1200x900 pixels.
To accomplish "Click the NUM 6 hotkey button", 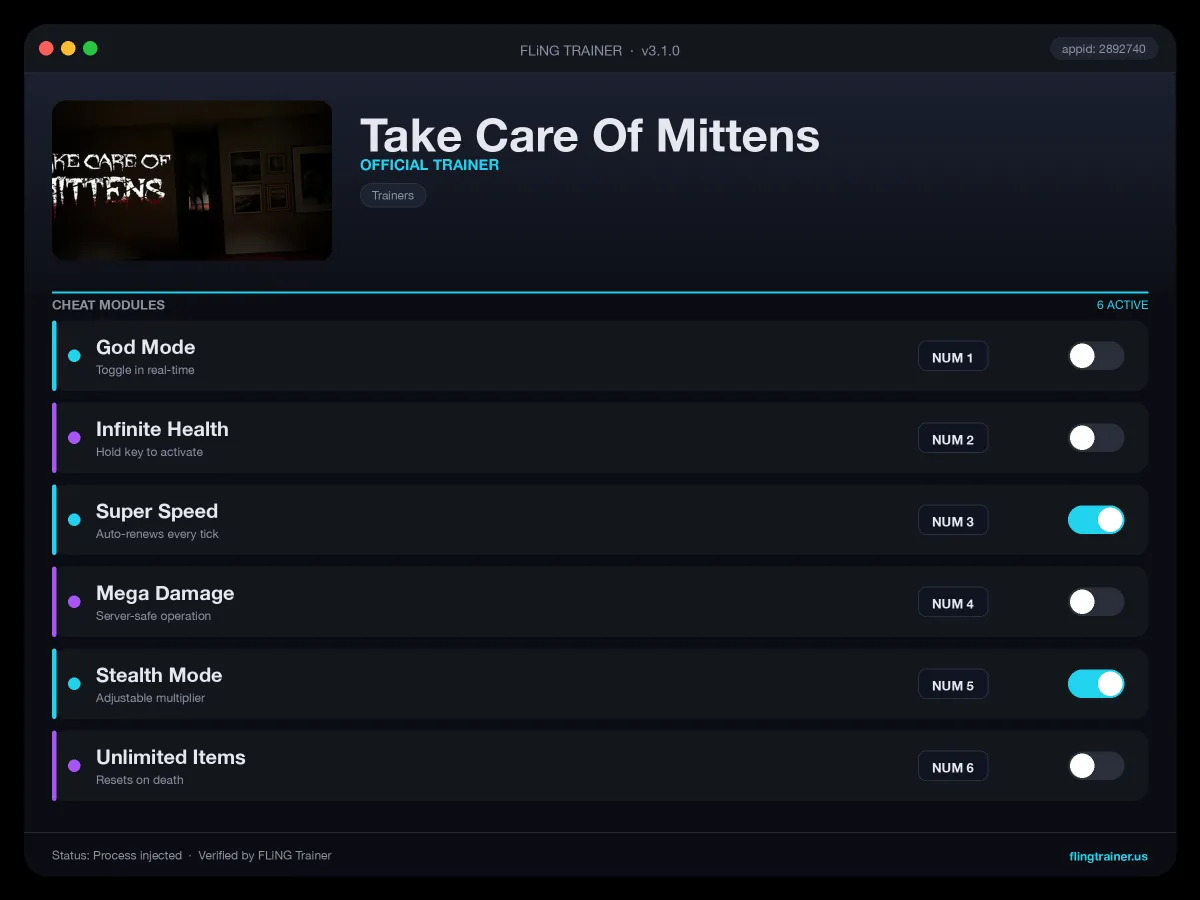I will coord(953,767).
